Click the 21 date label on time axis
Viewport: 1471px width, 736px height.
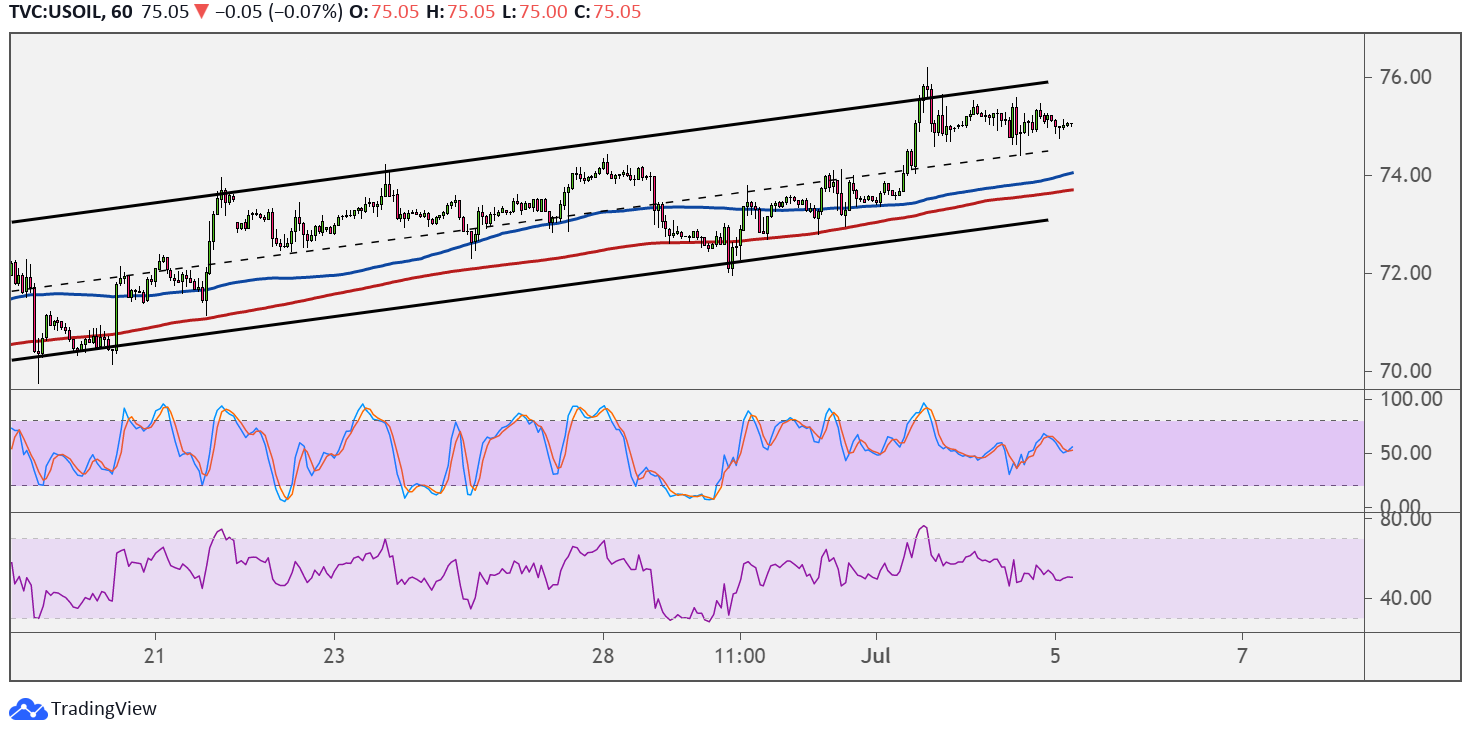point(154,656)
